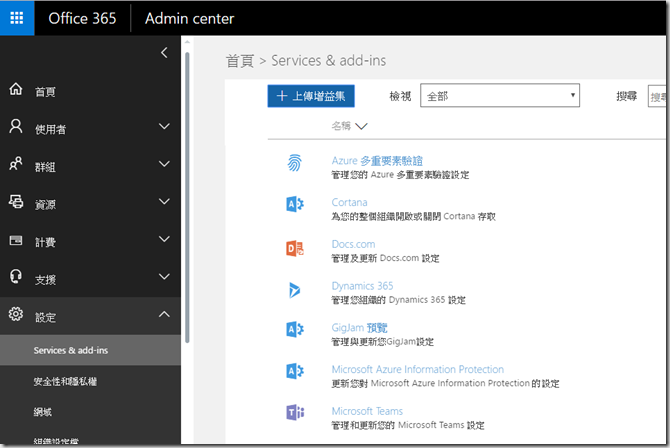Click the Docs.com service icon
This screenshot has width=670, height=448.
coord(295,247)
